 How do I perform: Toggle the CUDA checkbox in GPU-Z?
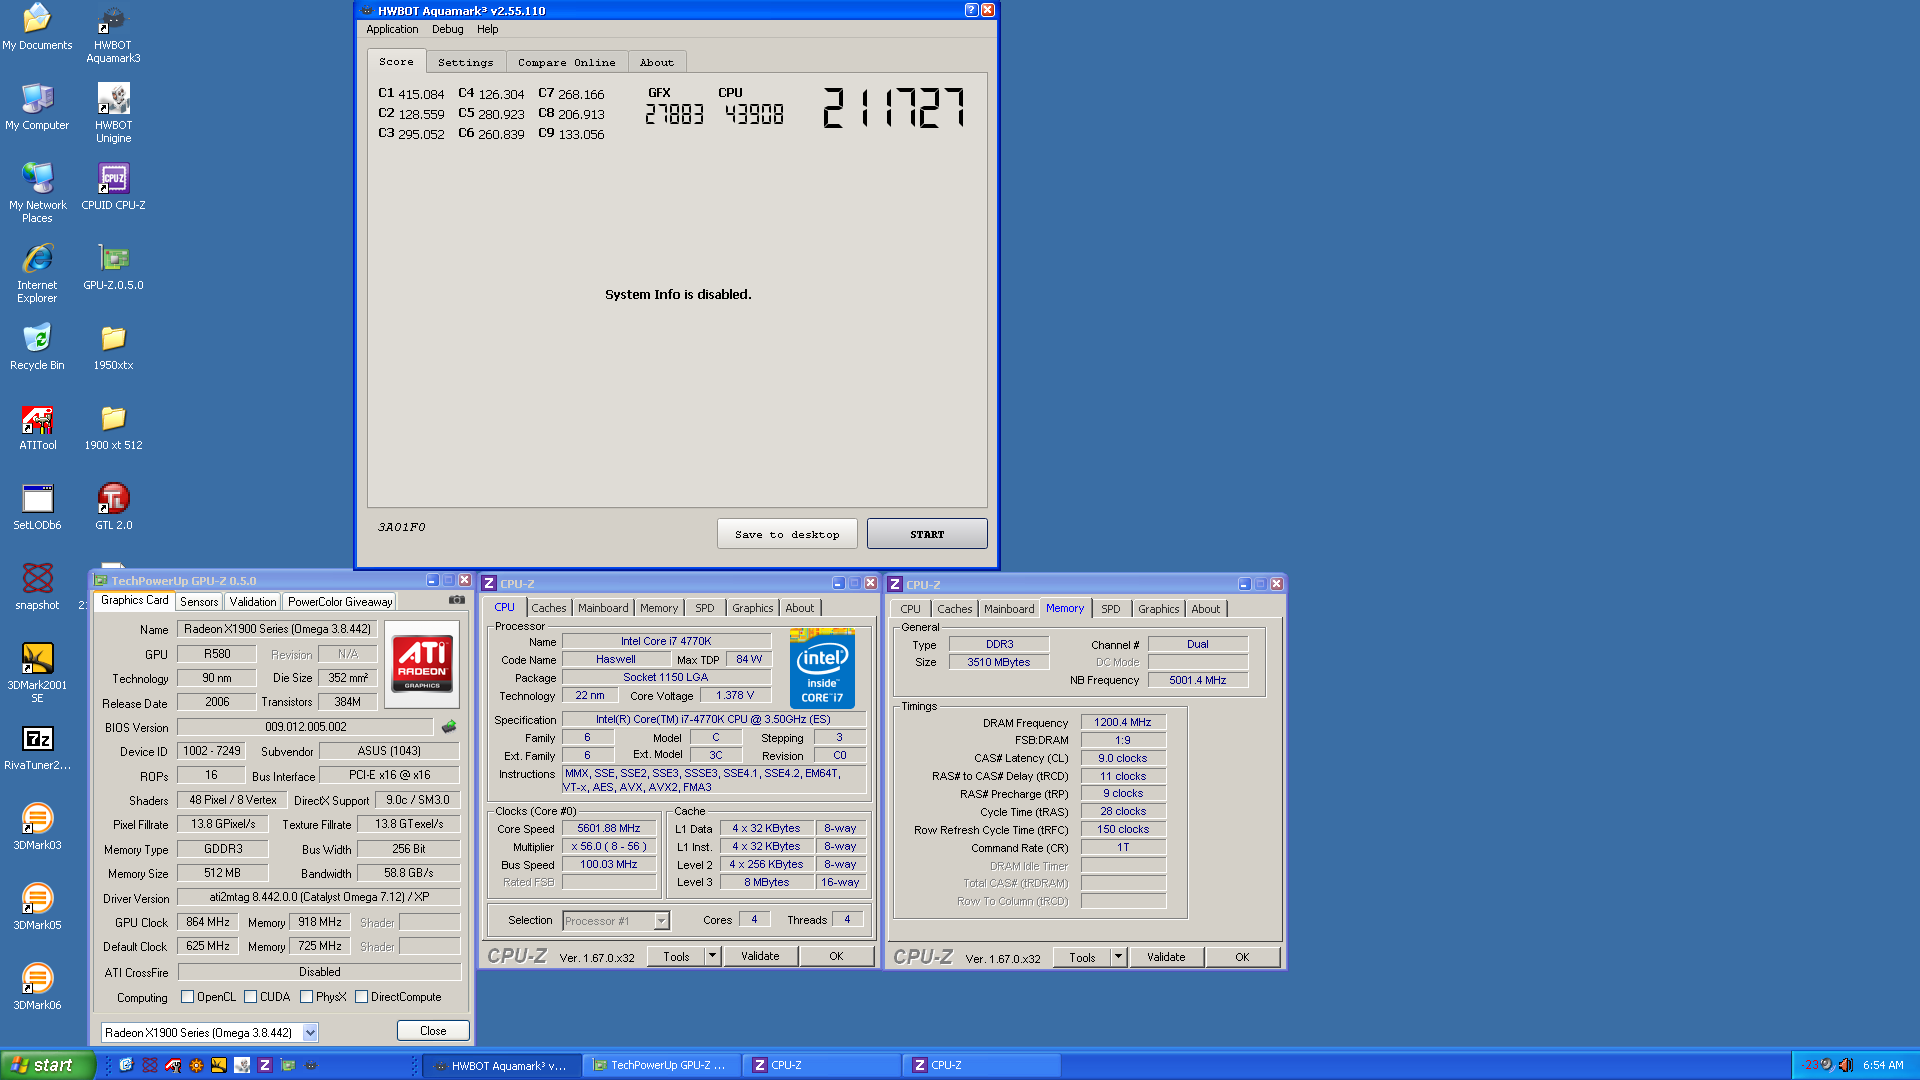coord(250,997)
